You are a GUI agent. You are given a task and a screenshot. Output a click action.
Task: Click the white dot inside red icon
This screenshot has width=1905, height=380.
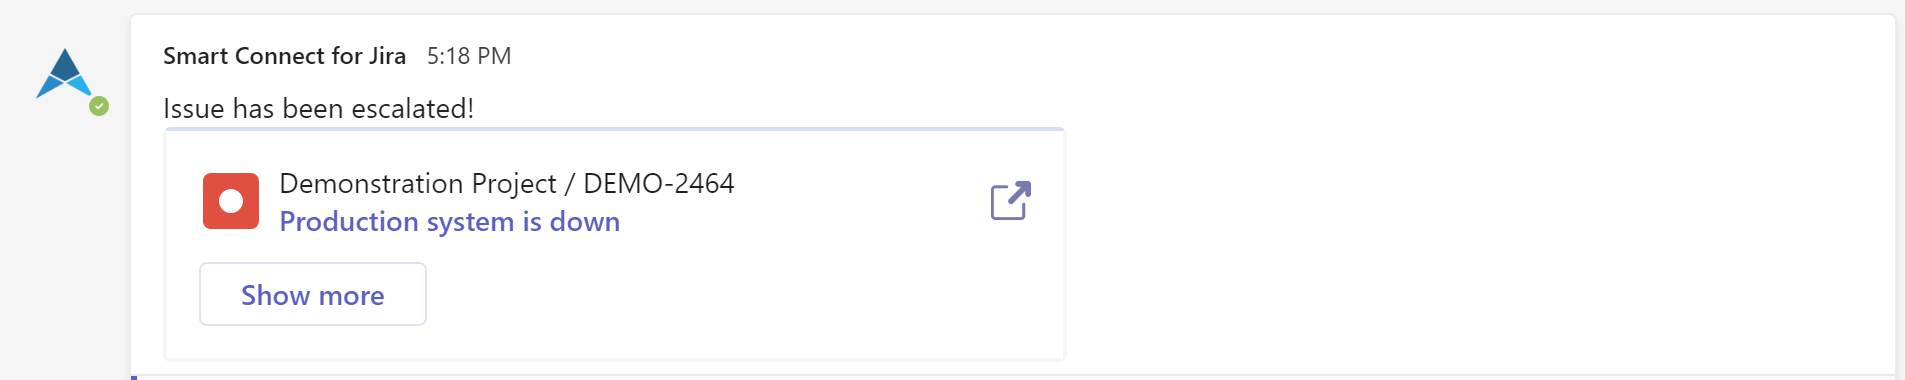pyautogui.click(x=231, y=201)
